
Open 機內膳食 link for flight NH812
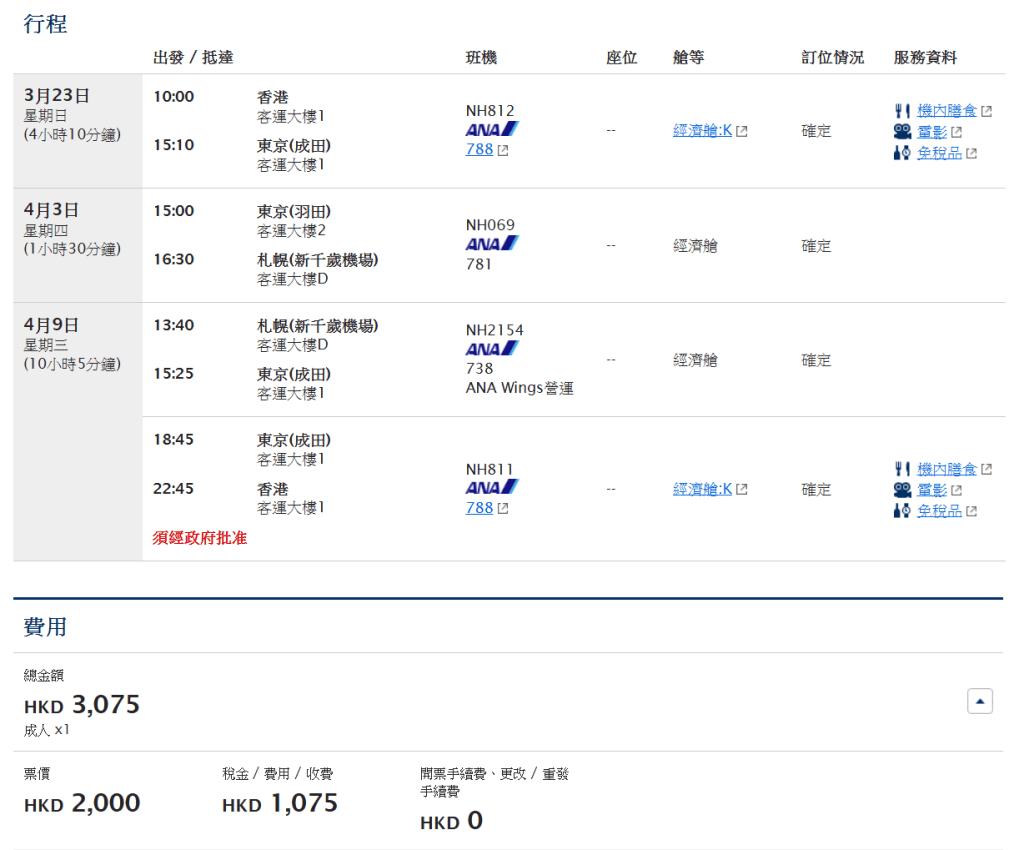(946, 111)
